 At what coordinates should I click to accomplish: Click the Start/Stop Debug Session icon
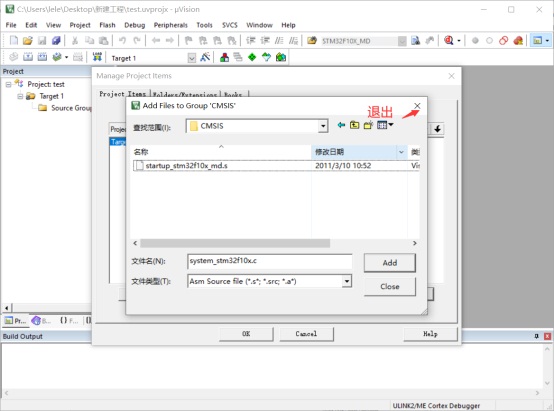pyautogui.click(x=449, y=41)
